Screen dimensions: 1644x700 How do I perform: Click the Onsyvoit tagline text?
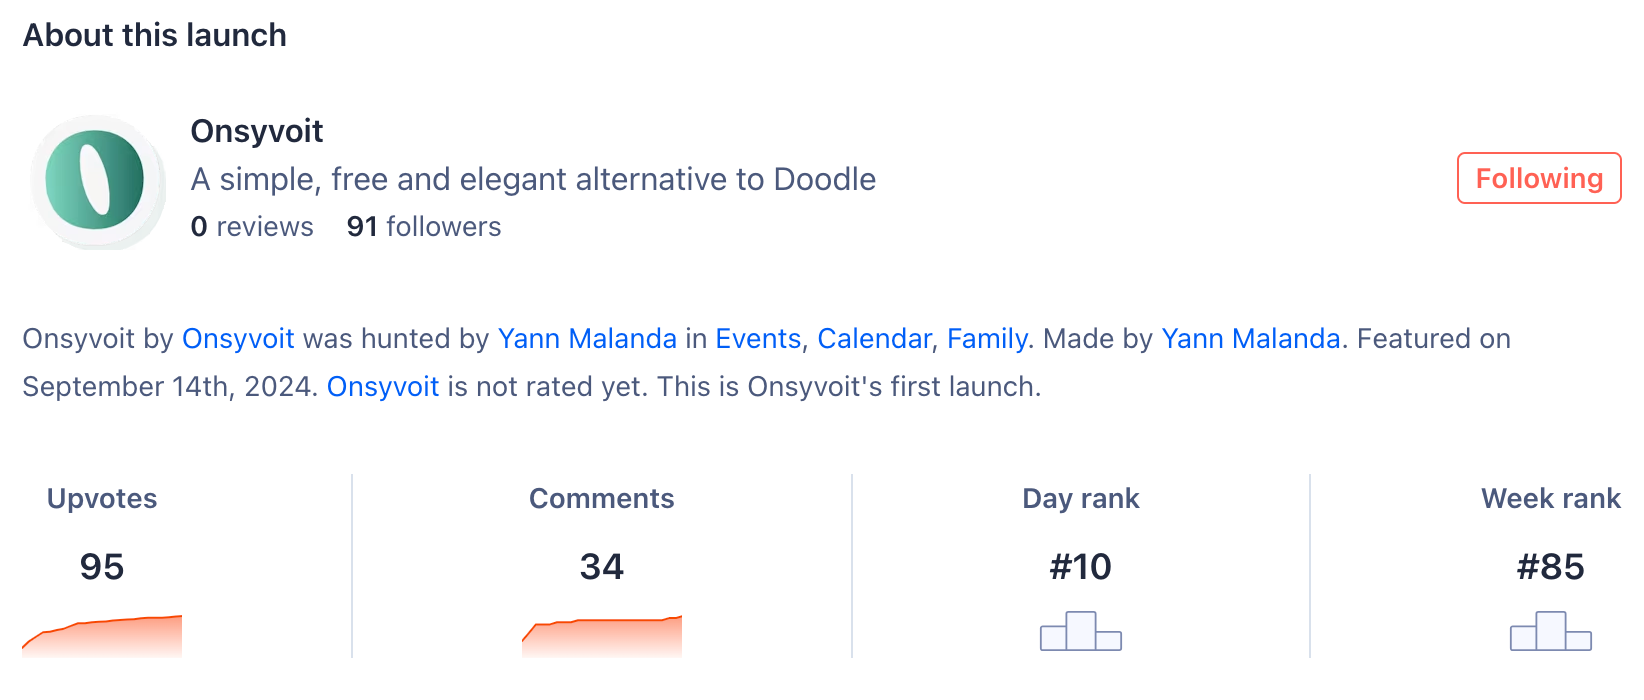click(533, 179)
